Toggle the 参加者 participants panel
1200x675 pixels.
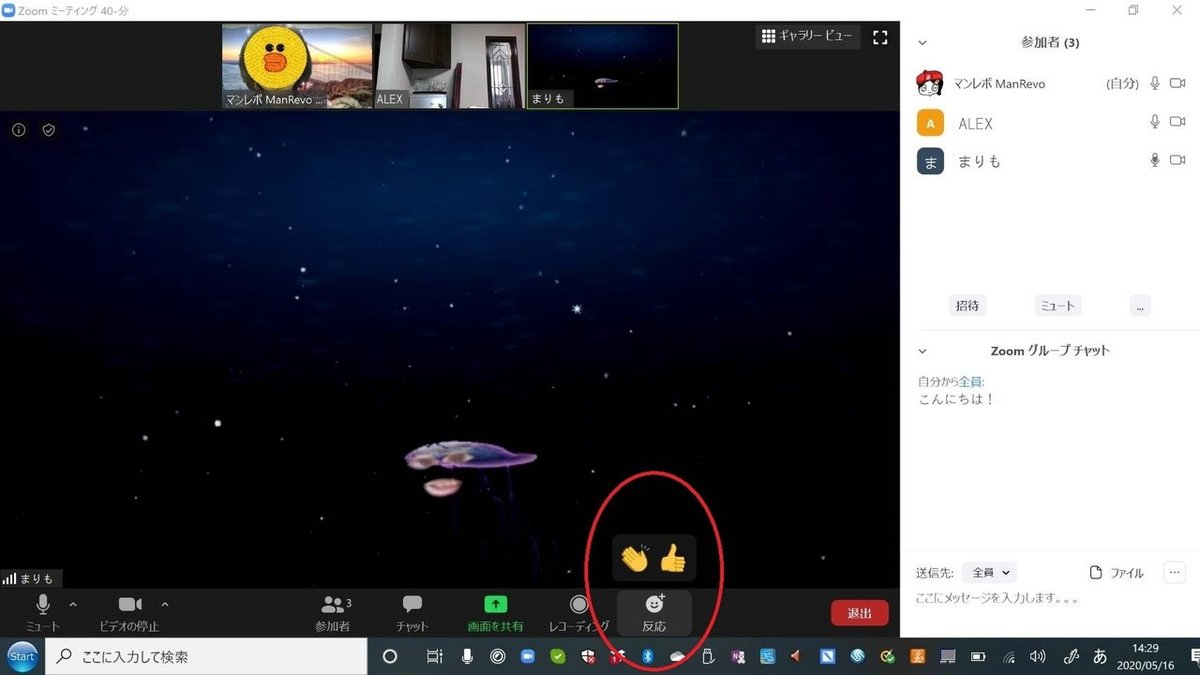(x=333, y=612)
